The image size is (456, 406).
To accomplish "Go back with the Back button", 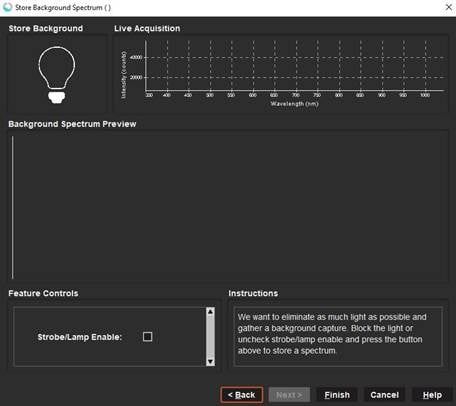I will point(242,395).
